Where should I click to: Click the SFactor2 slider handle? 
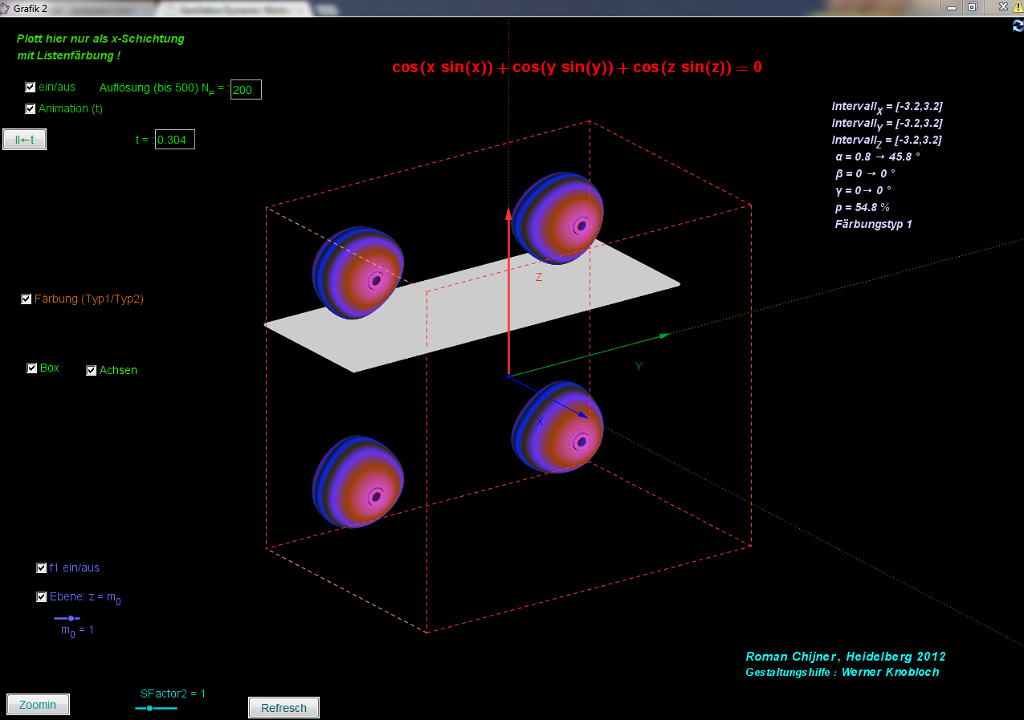click(x=149, y=708)
